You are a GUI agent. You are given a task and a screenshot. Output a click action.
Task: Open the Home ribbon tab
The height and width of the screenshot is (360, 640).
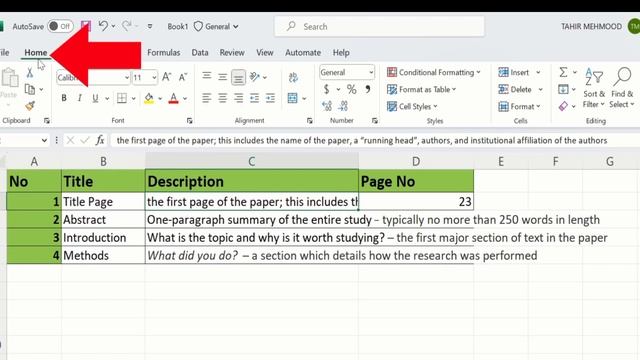coord(36,53)
